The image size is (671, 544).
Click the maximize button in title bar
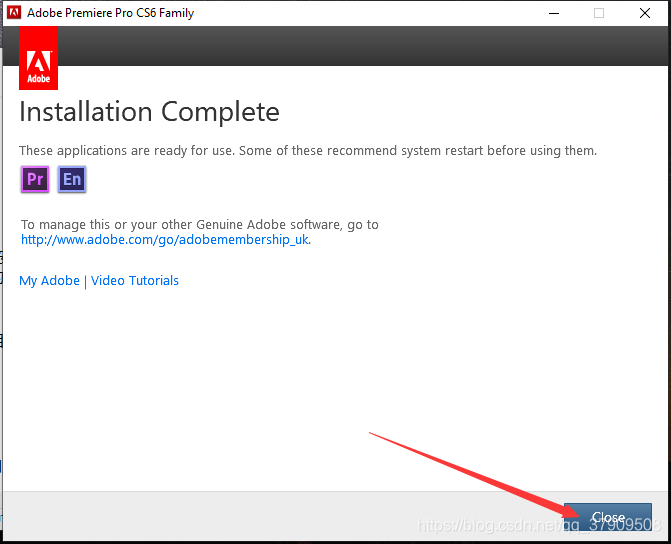click(x=599, y=13)
